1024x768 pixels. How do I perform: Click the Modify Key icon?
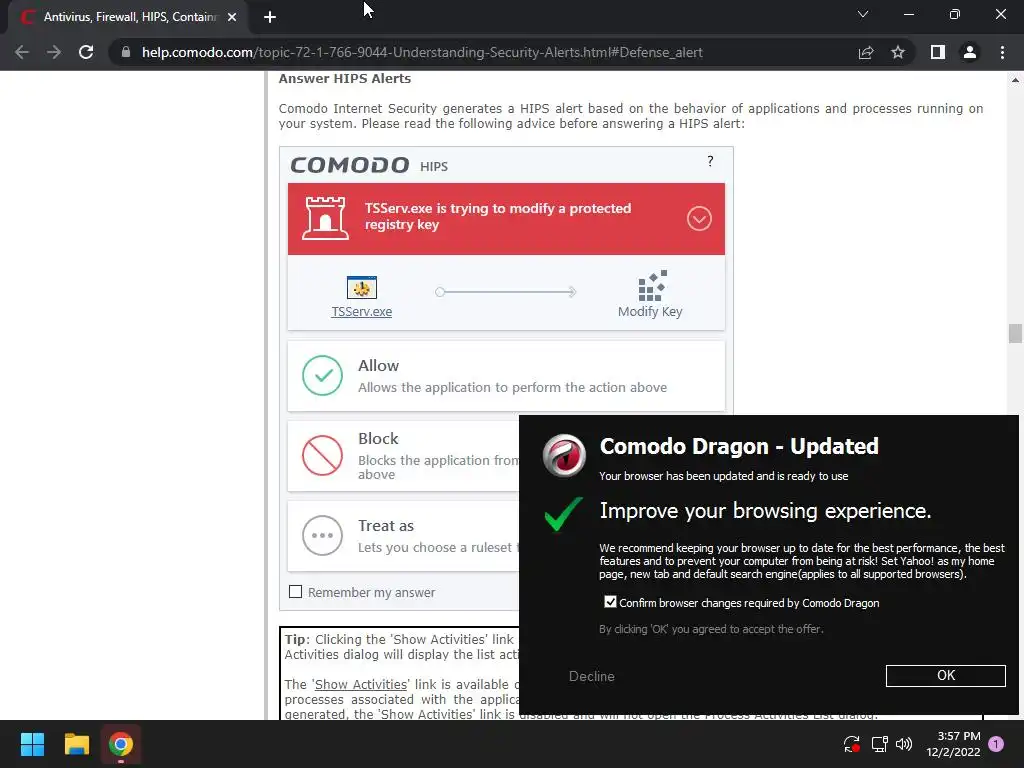[x=652, y=285]
